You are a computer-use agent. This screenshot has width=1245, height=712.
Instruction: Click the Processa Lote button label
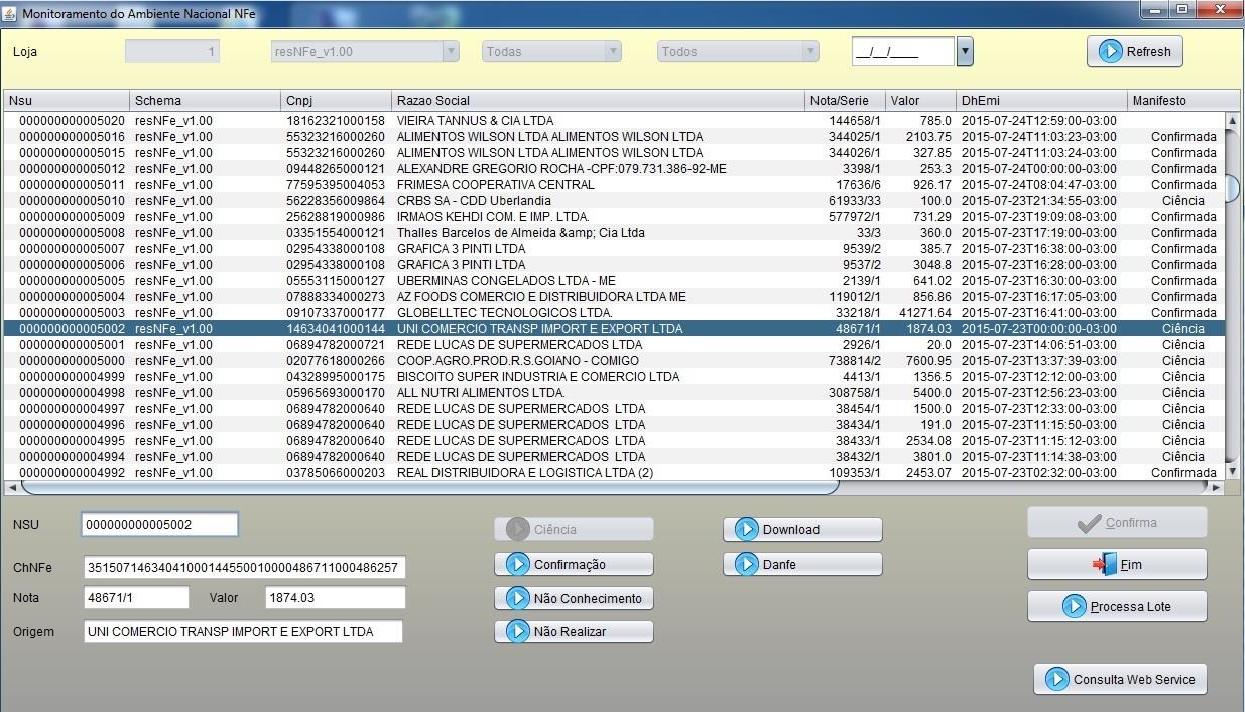(1130, 606)
